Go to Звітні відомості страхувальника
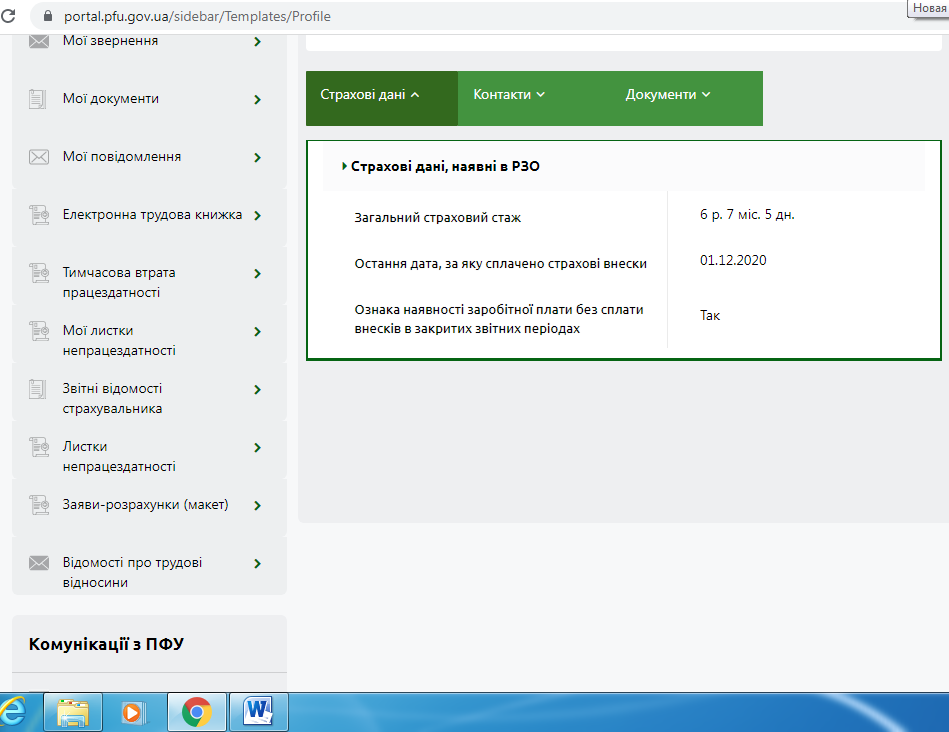Viewport: 949px width, 732px height. 113,398
